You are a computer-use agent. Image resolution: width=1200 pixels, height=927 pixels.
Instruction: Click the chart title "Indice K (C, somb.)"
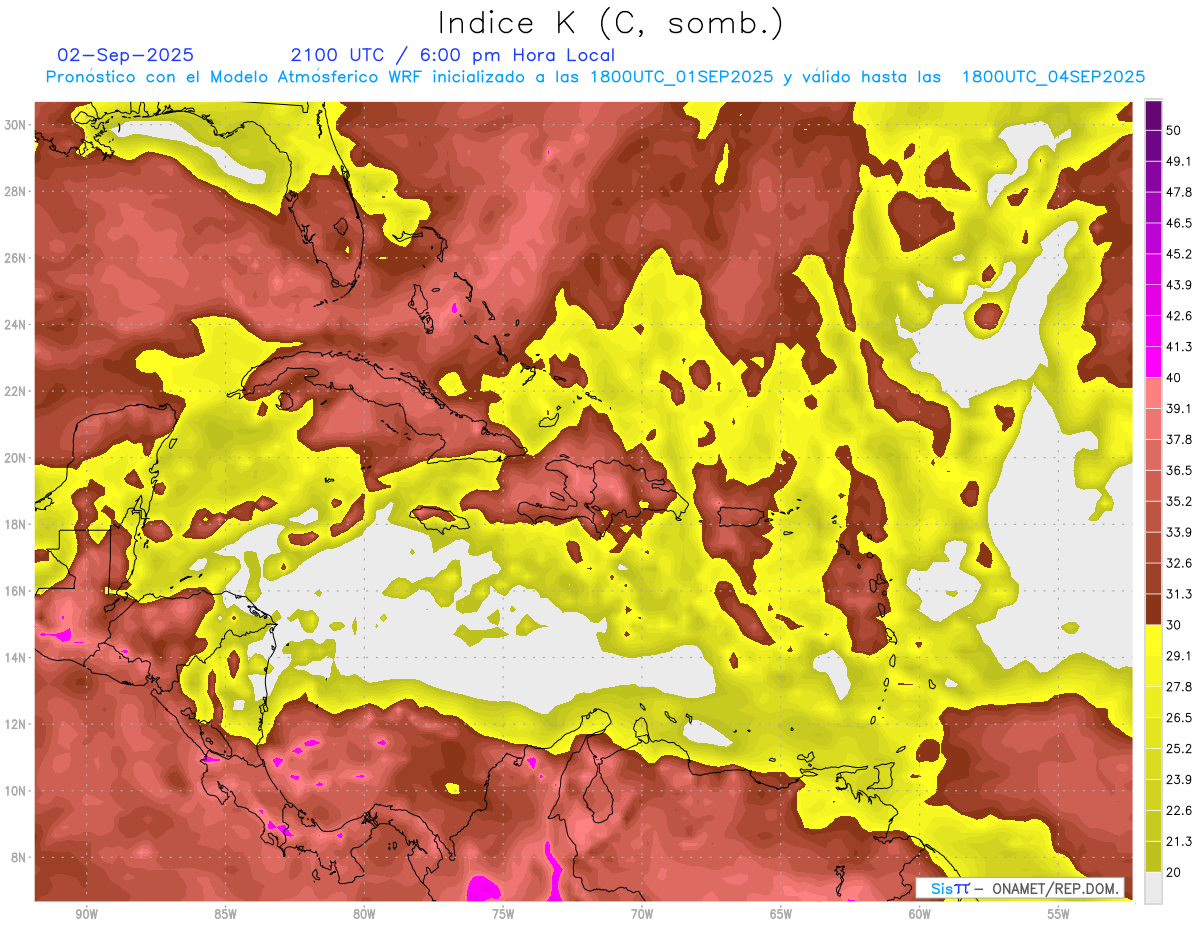click(x=610, y=23)
